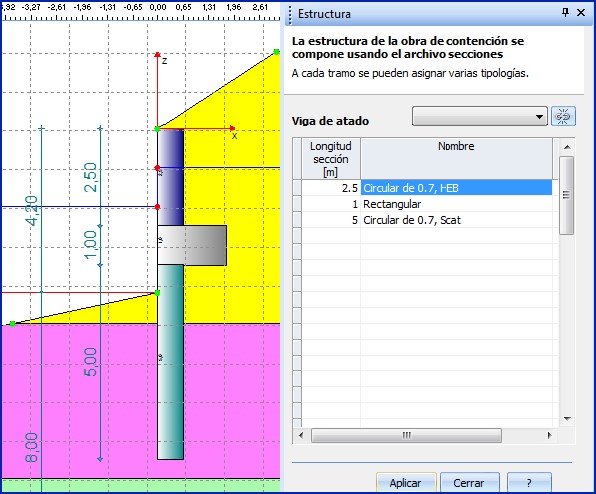Pin the Estructura panel

[x=565, y=13]
